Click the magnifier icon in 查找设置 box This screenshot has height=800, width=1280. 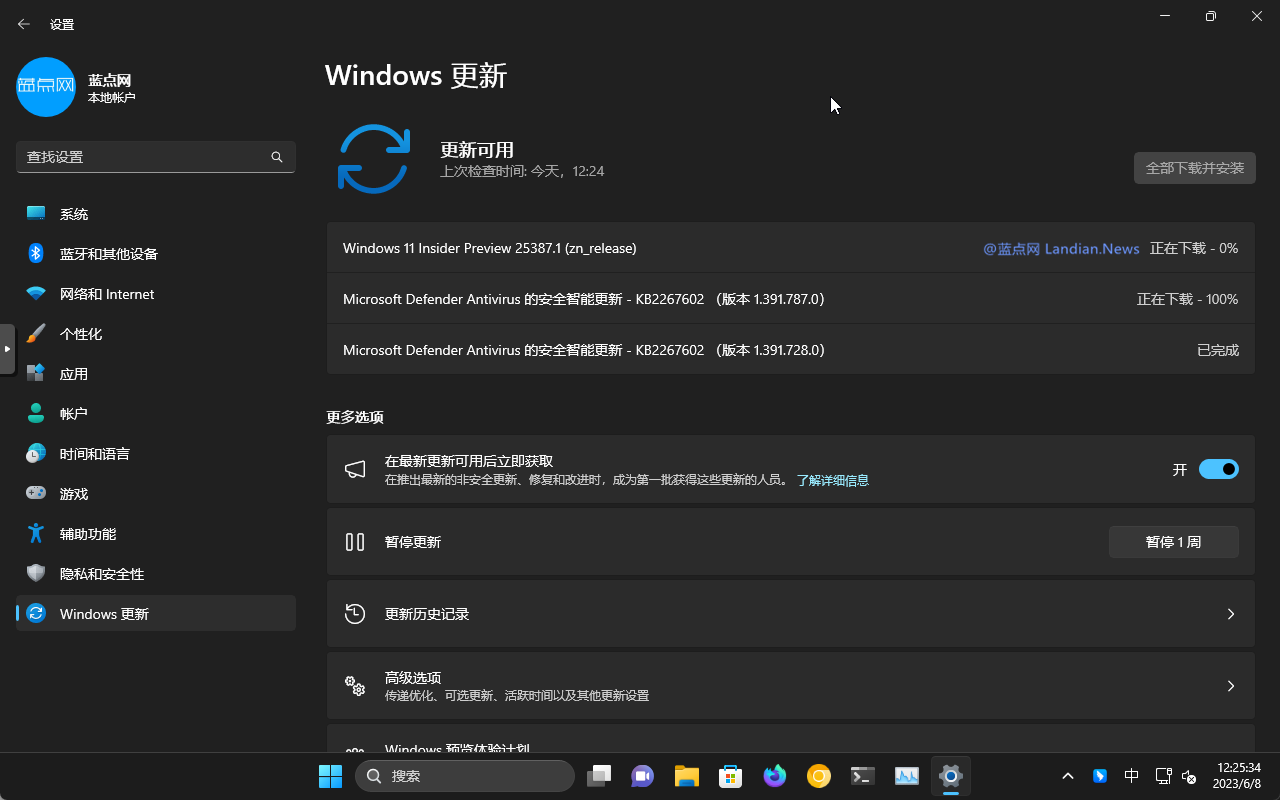tap(277, 157)
